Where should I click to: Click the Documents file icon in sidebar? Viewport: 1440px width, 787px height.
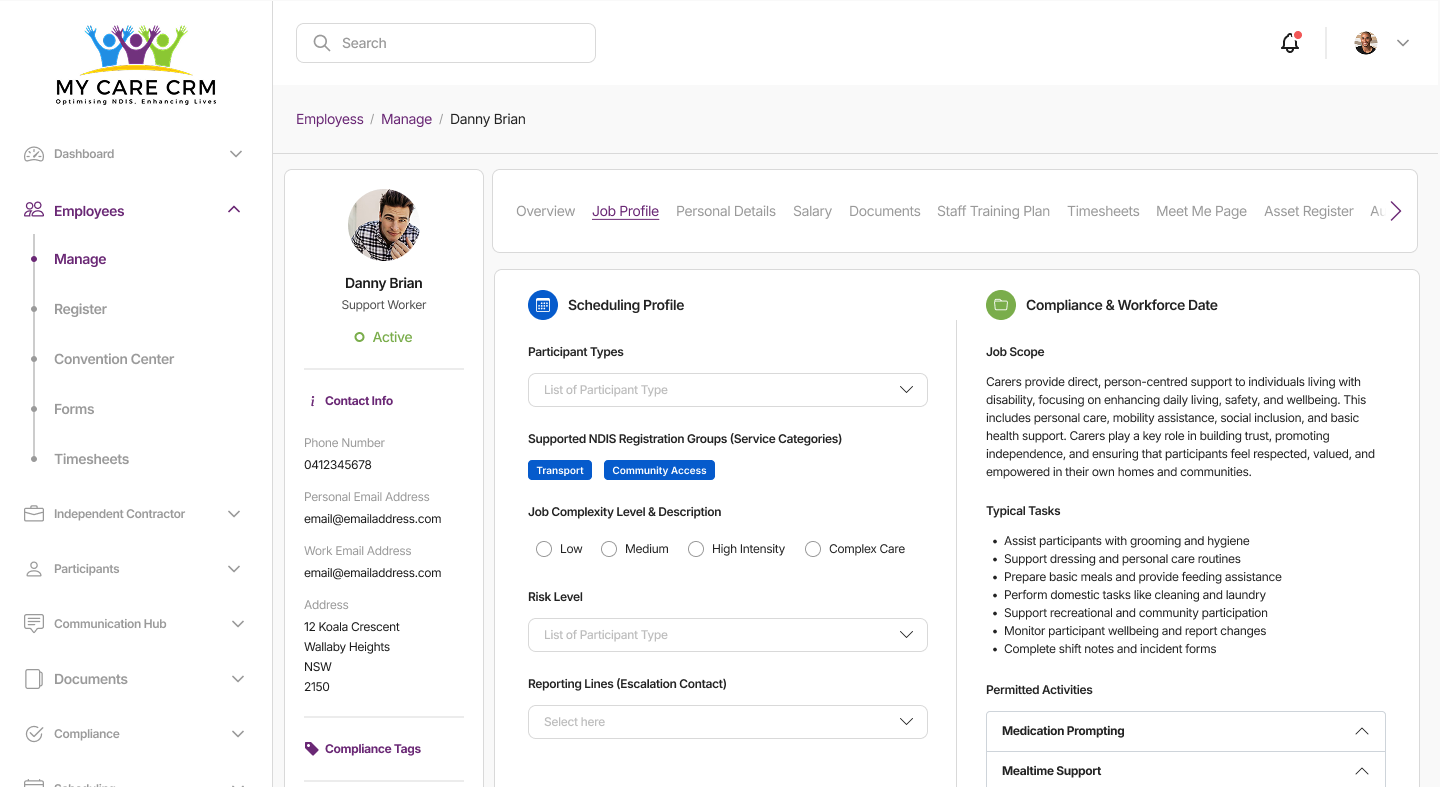point(34,679)
